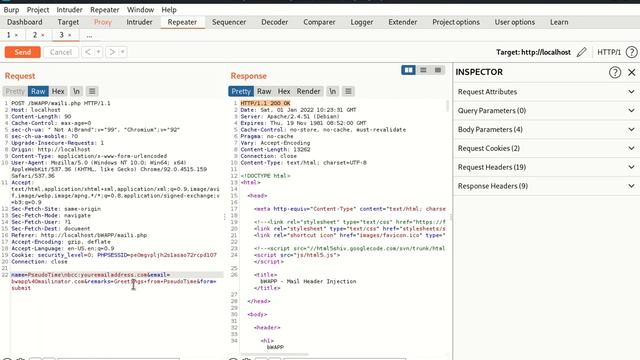Switch to the Intruder tool tab
The width and height of the screenshot is (640, 360).
139,22
